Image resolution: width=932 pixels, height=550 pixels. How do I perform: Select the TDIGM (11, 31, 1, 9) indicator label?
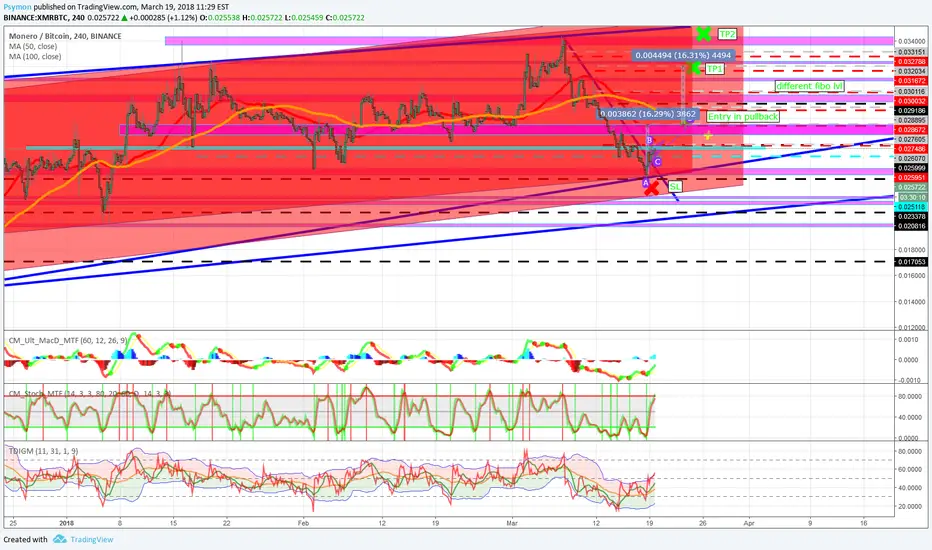pos(43,451)
